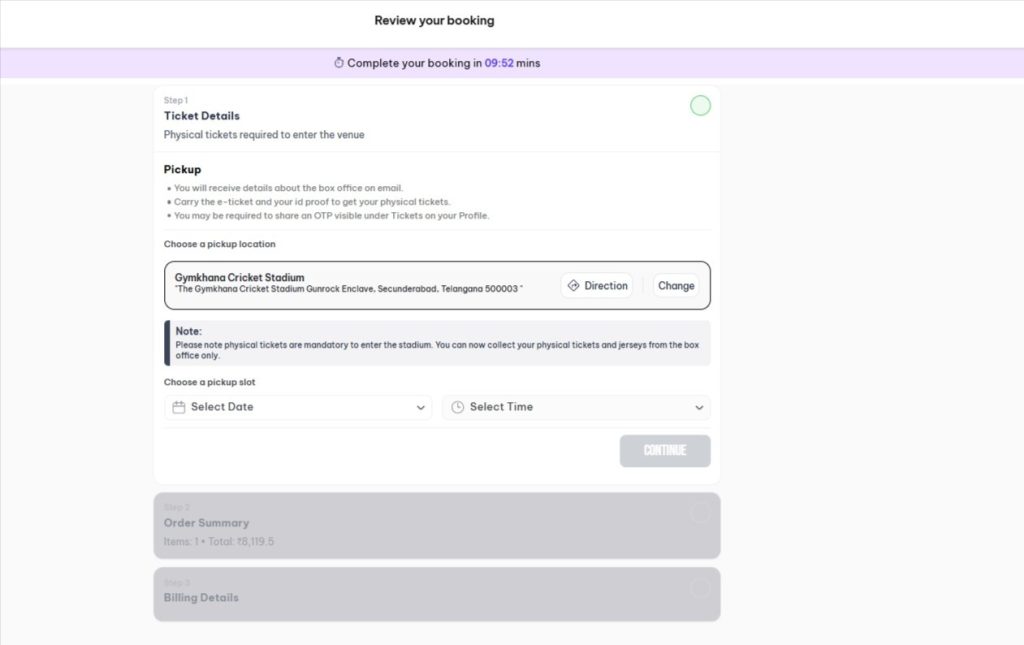The width and height of the screenshot is (1024, 645).
Task: Expand the Billing Details section
Action: [x=436, y=593]
